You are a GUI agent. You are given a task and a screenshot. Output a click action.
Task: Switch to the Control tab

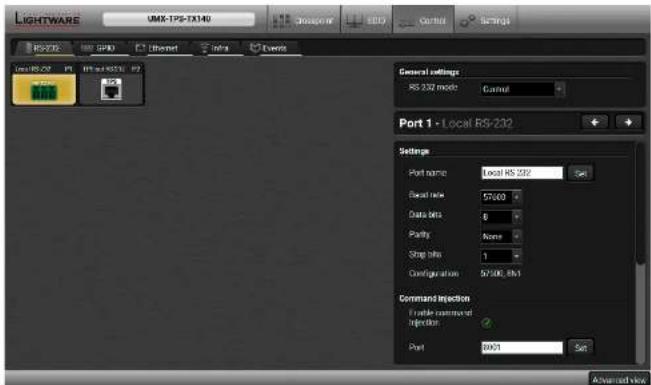pyautogui.click(x=423, y=20)
